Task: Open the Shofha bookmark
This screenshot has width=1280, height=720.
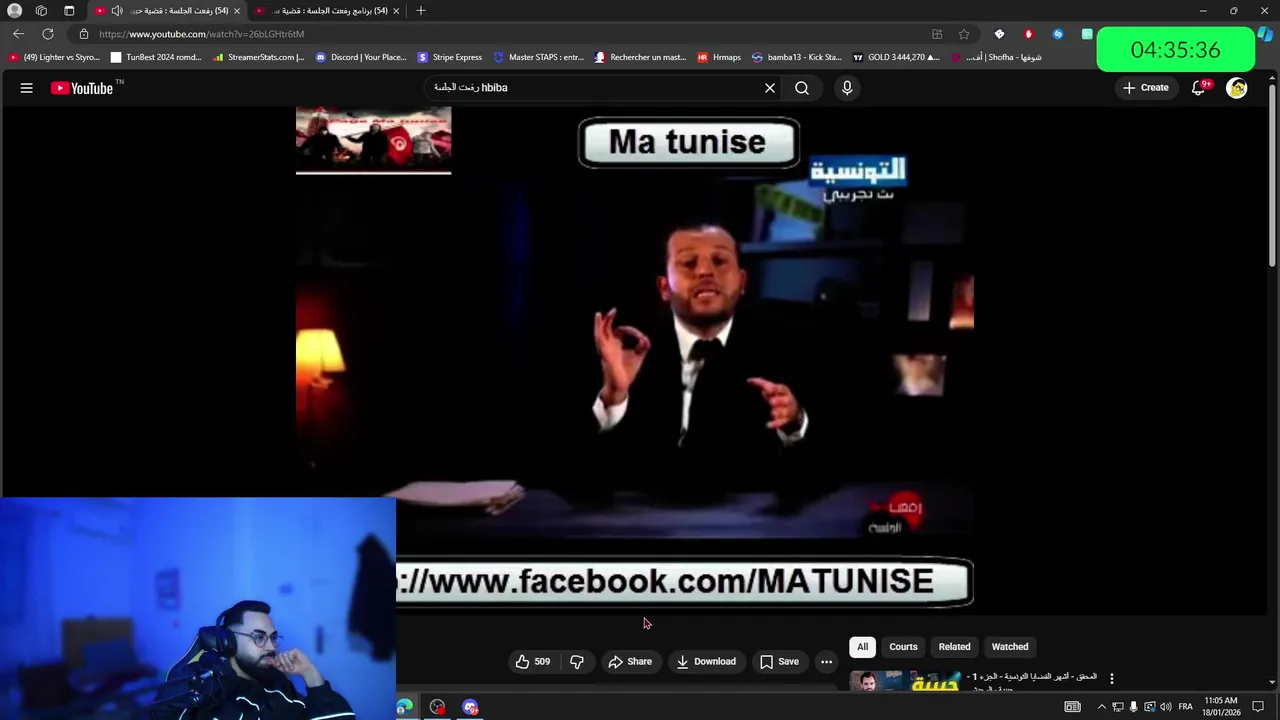Action: pyautogui.click(x=995, y=57)
